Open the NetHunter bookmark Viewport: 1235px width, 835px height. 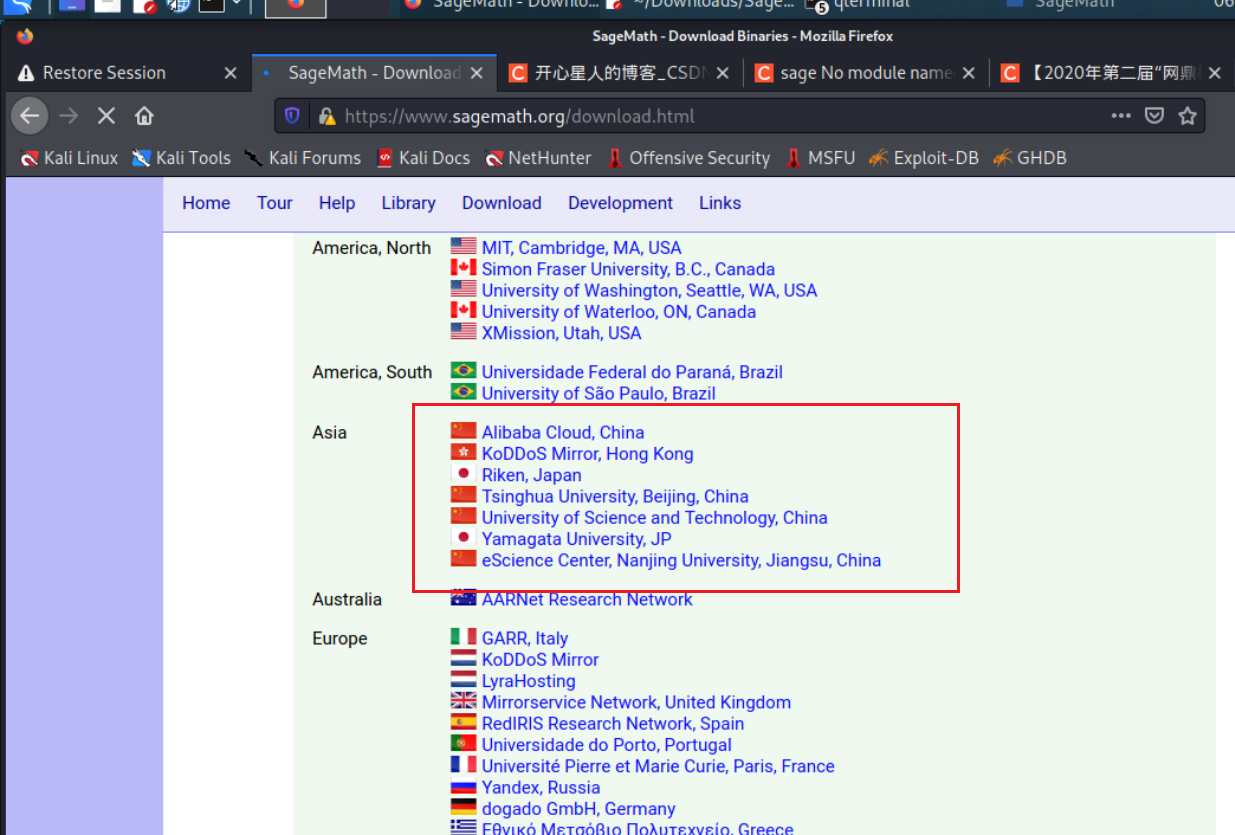click(x=538, y=158)
